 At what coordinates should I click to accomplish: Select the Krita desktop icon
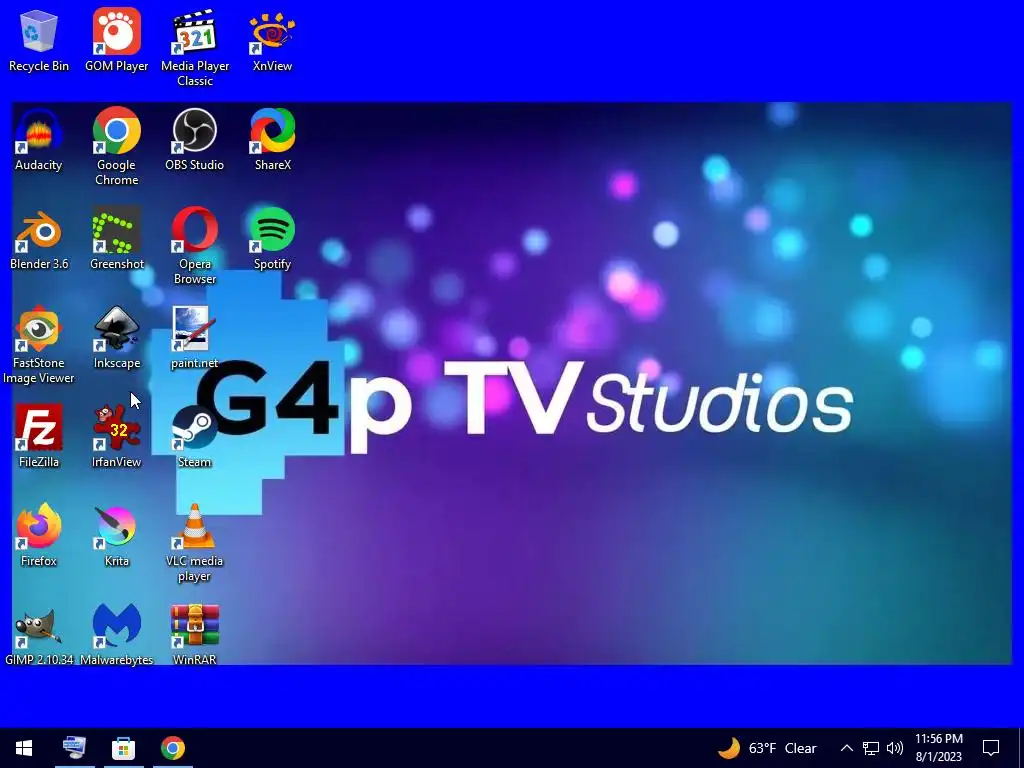pyautogui.click(x=116, y=536)
